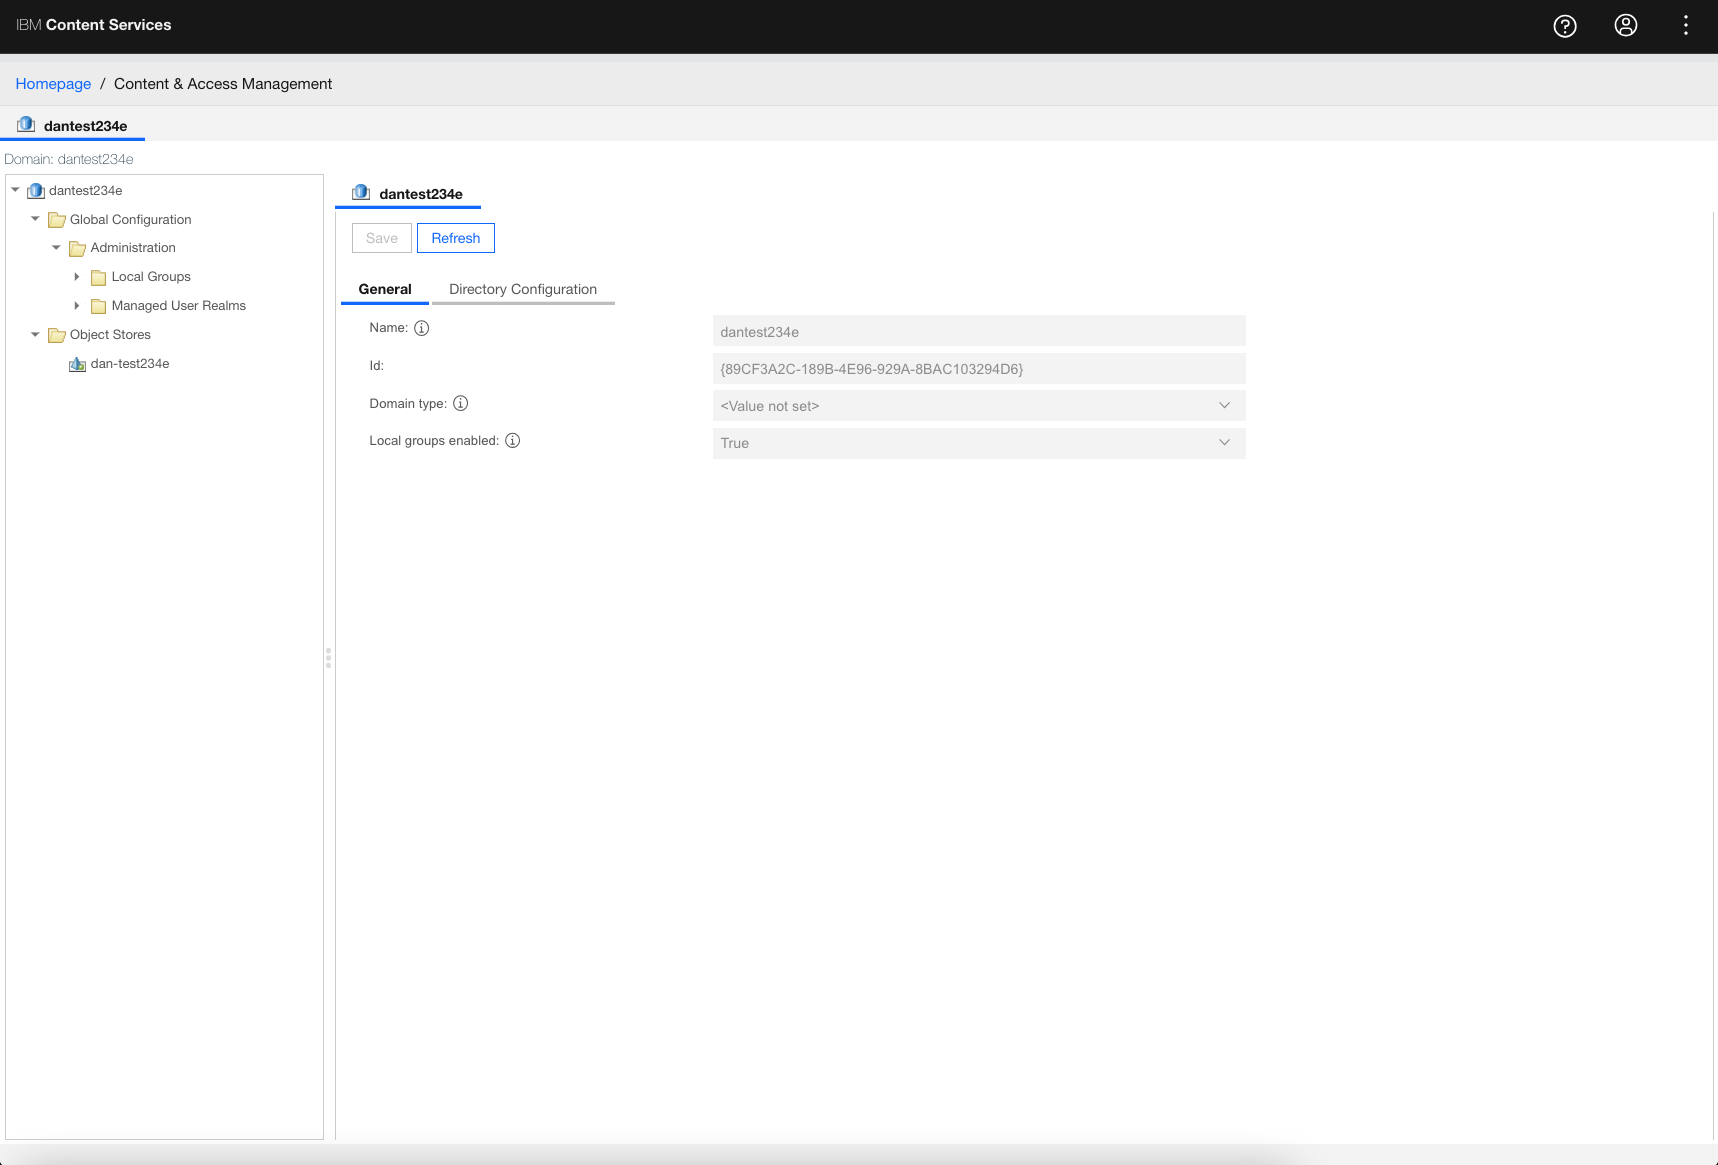The height and width of the screenshot is (1165, 1718).
Task: Click the Object Stores folder icon
Action: (x=57, y=335)
